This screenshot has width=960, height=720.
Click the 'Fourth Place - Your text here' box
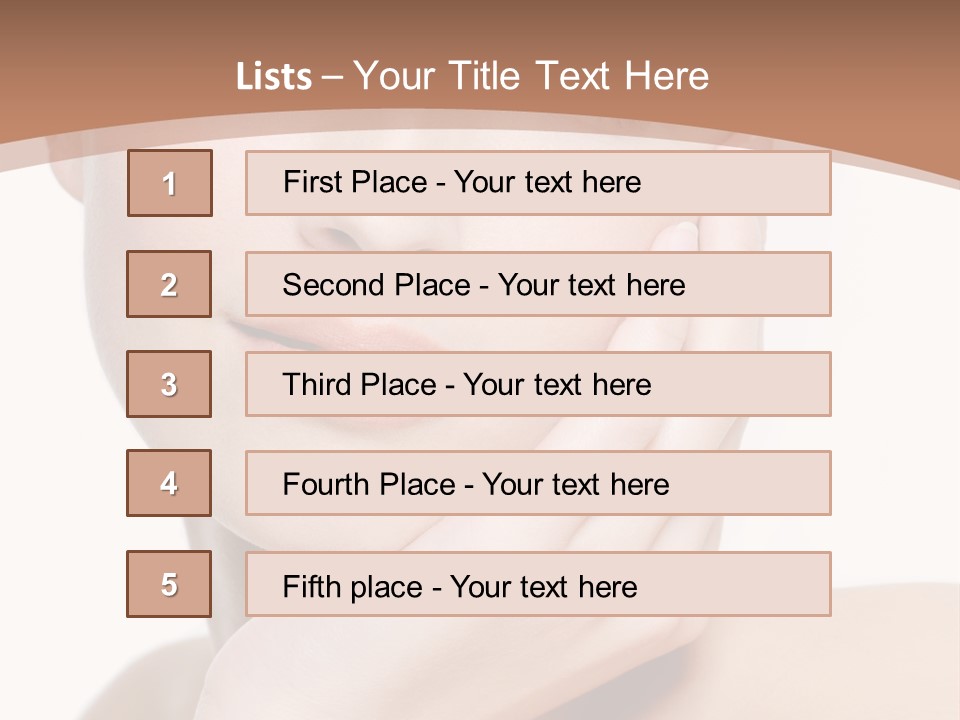coord(538,483)
